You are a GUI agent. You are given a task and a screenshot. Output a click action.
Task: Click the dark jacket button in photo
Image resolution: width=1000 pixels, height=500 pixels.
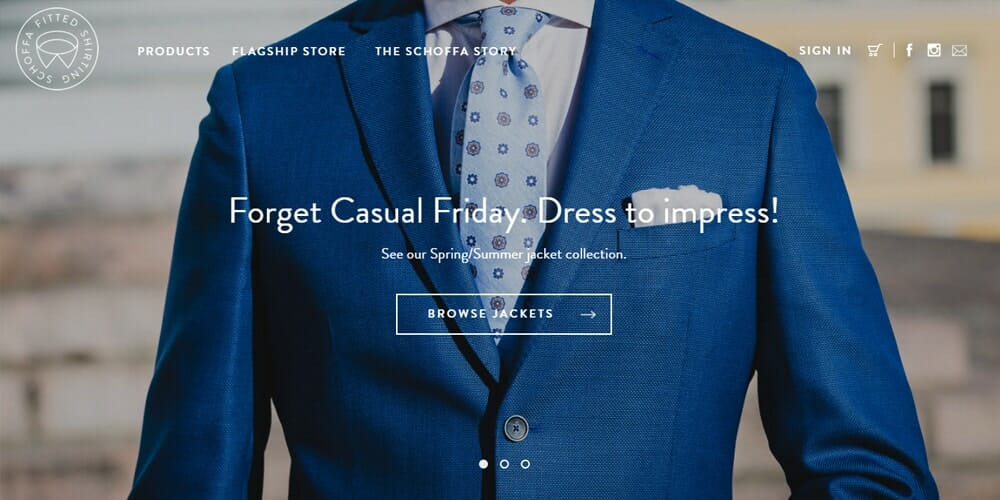tap(516, 428)
